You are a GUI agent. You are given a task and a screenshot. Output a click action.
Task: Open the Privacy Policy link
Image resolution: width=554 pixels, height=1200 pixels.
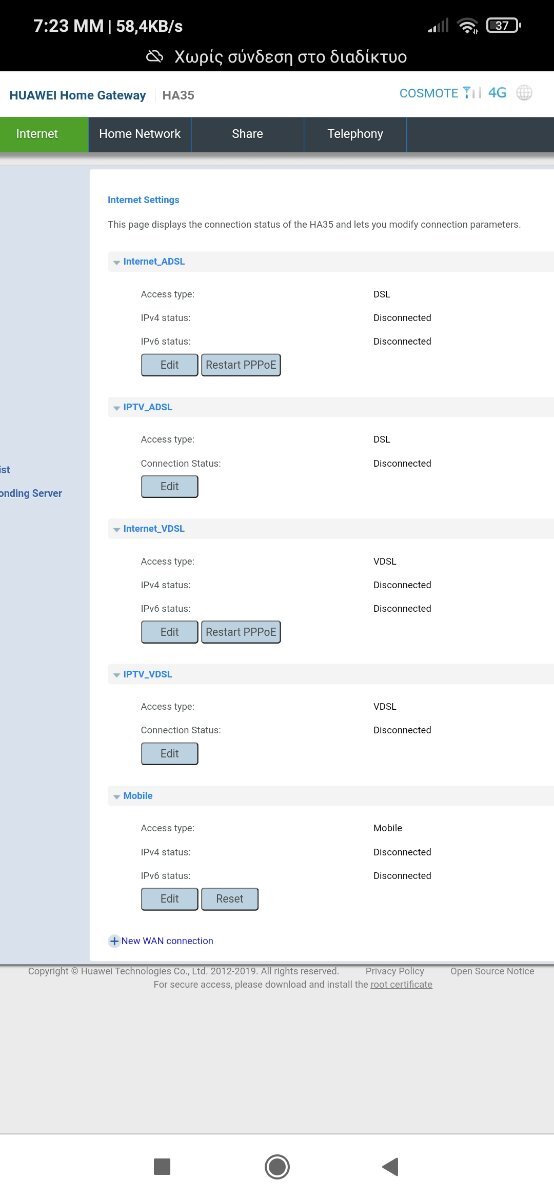(x=395, y=971)
